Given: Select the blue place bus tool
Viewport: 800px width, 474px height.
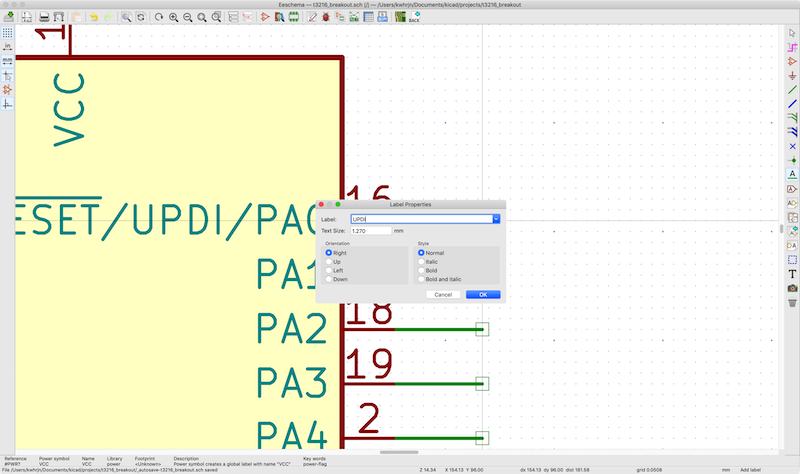Looking at the screenshot, I should coord(792,104).
